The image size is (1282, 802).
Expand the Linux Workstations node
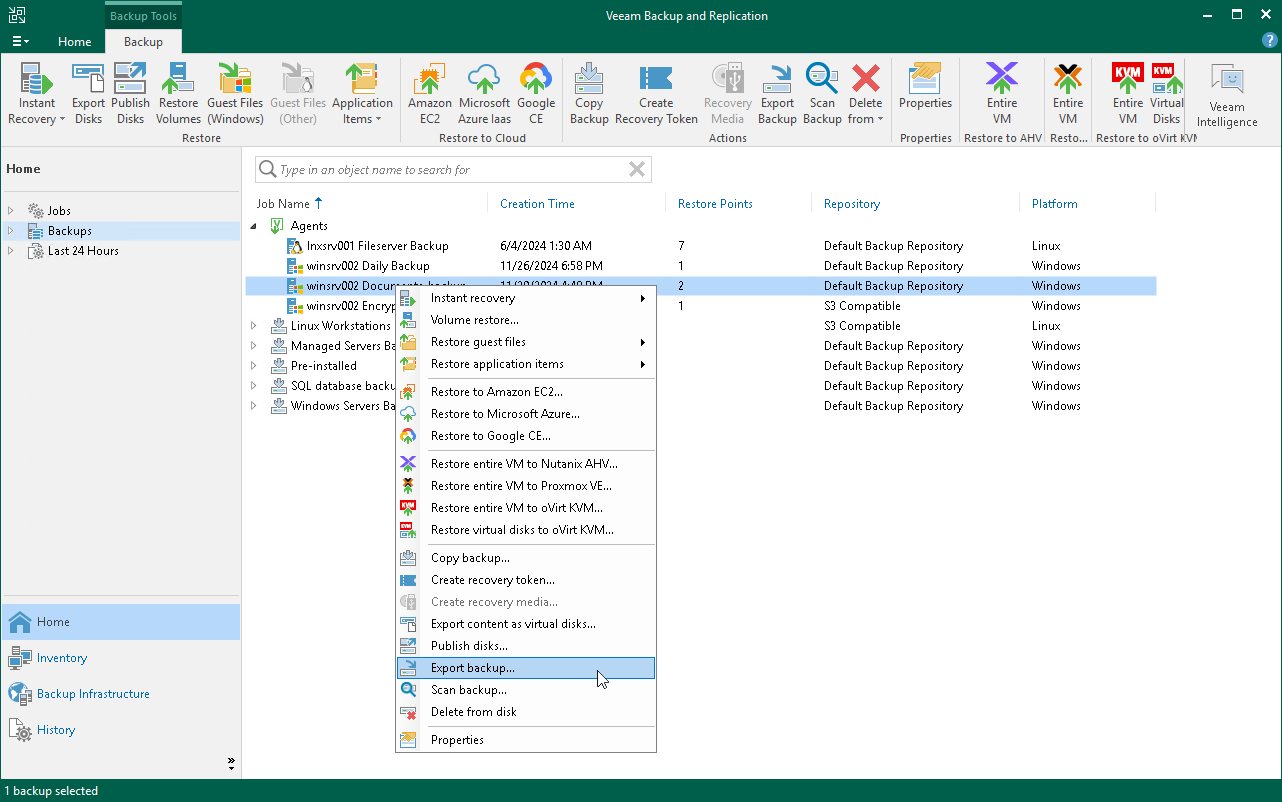(254, 325)
